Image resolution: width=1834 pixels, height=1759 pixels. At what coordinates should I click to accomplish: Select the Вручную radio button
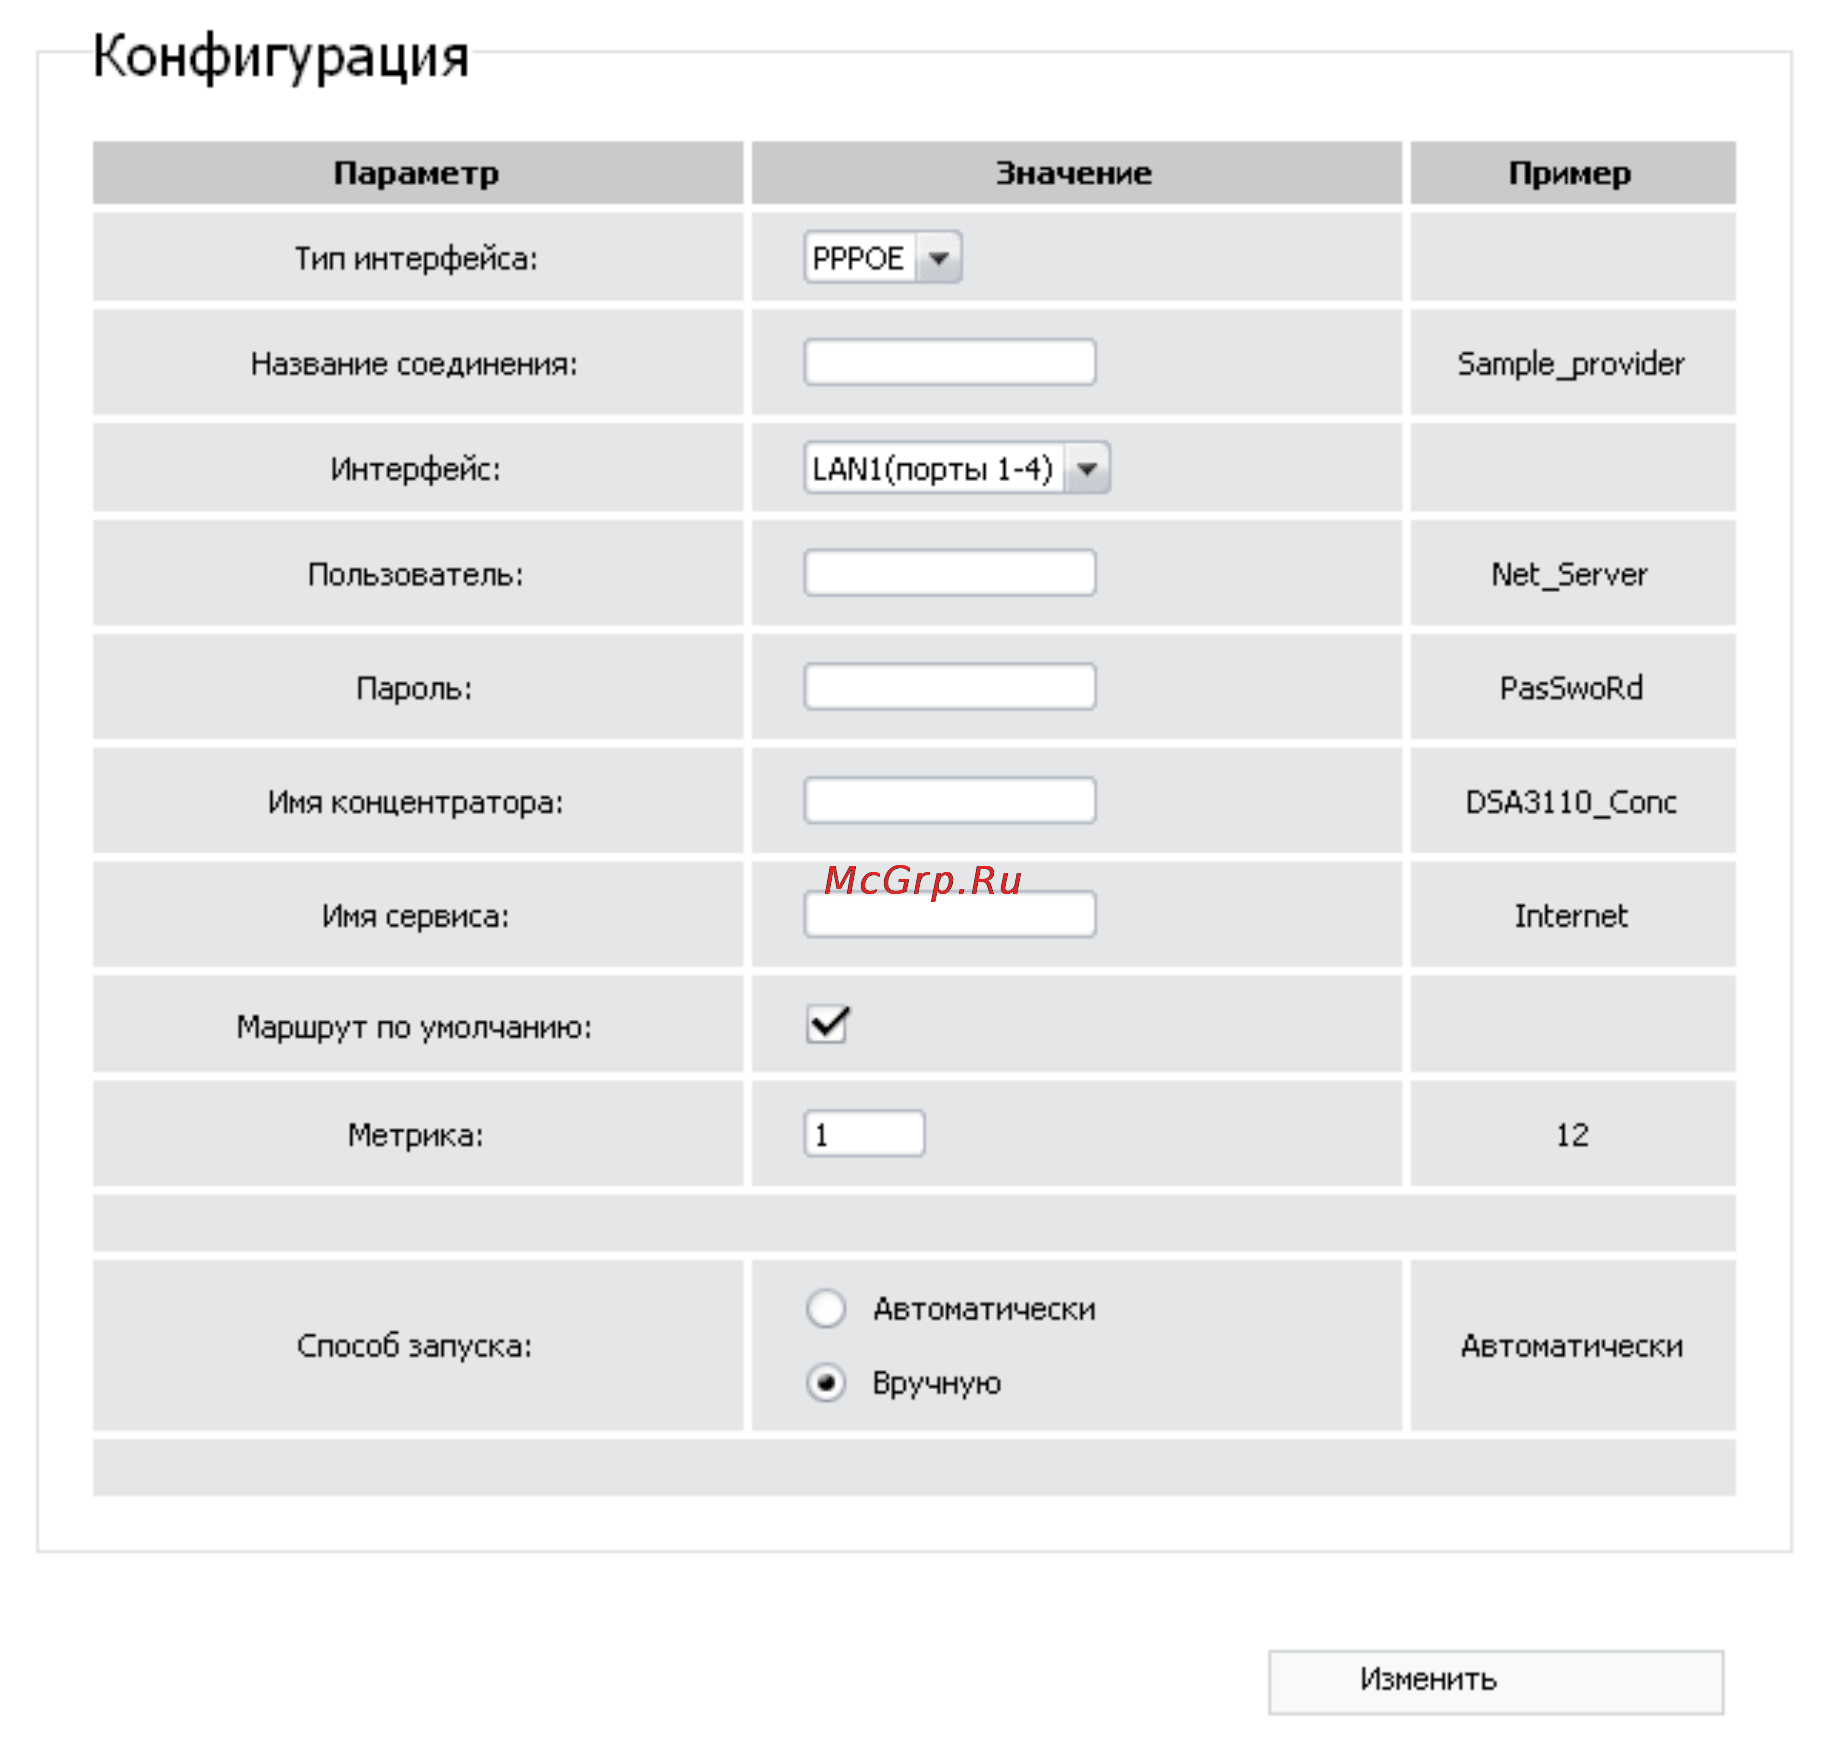[826, 1383]
